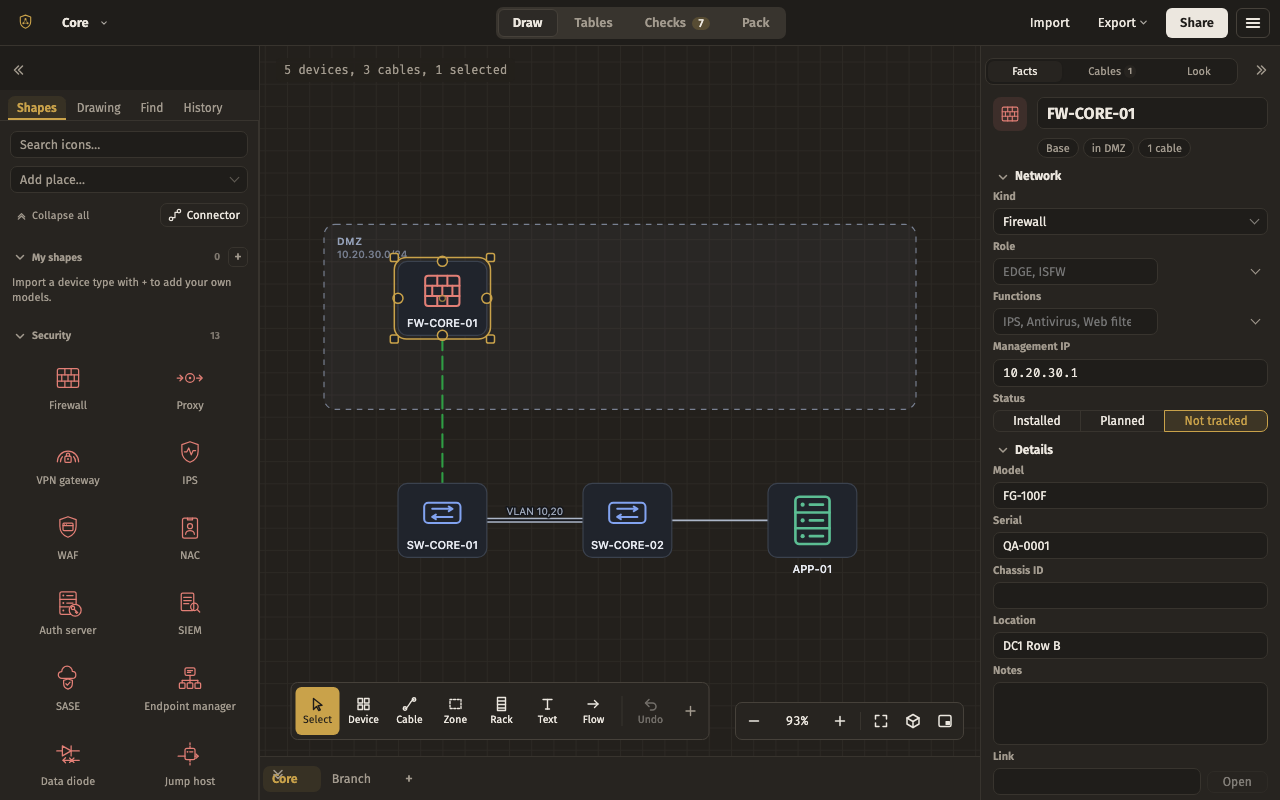The height and width of the screenshot is (800, 1280).
Task: Open the Export menu
Action: (x=1122, y=23)
